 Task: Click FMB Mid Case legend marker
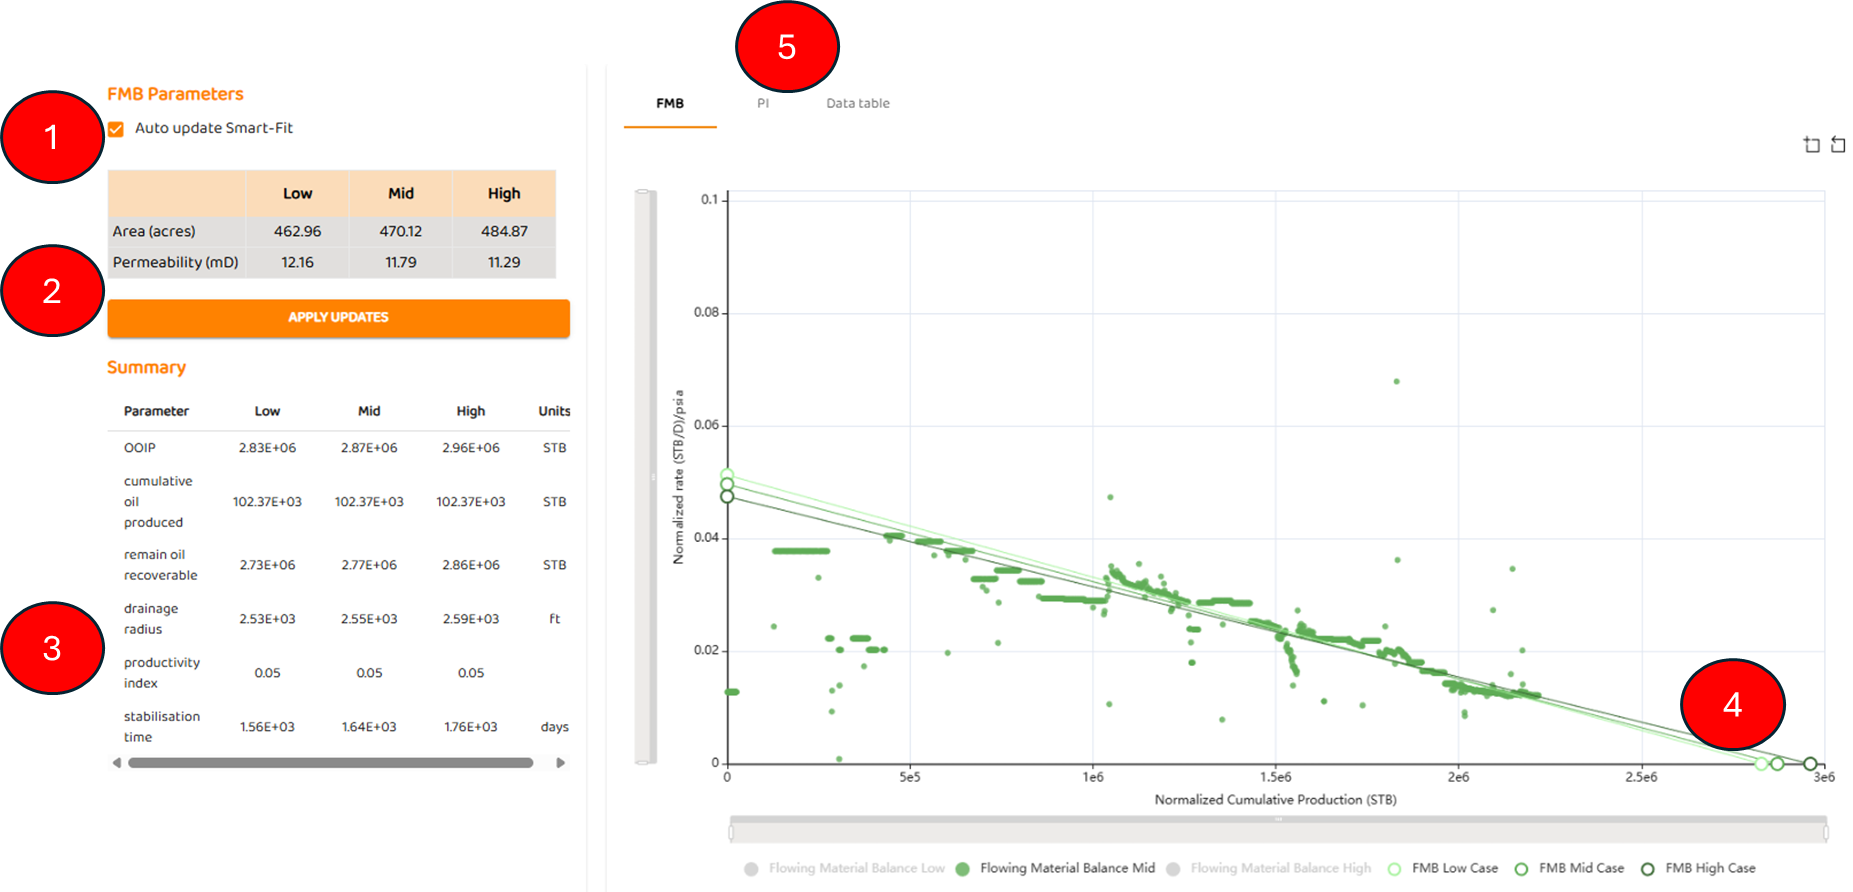pos(1521,869)
